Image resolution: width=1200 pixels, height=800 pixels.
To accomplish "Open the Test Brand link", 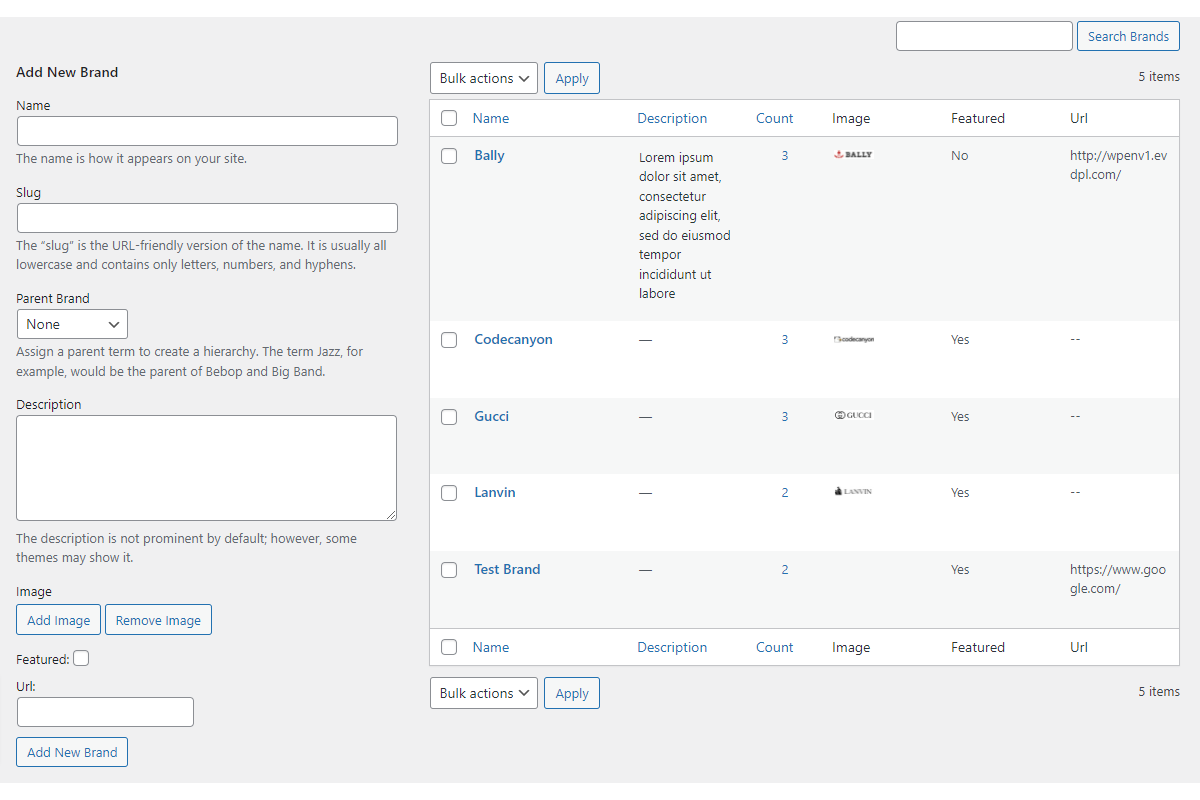I will click(507, 569).
